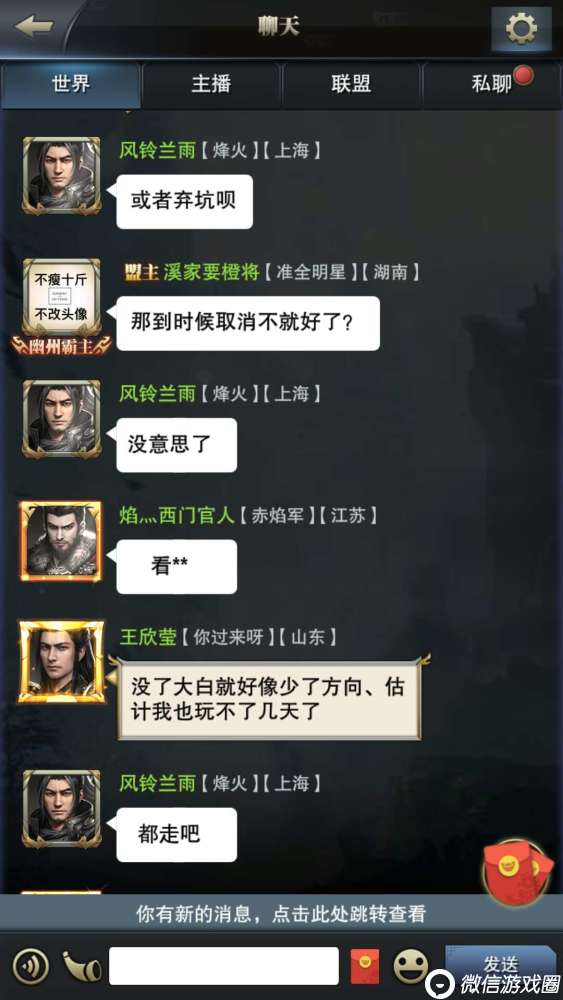Tap 西门官人's avatar portrait
This screenshot has height=1000, width=563.
[61, 541]
